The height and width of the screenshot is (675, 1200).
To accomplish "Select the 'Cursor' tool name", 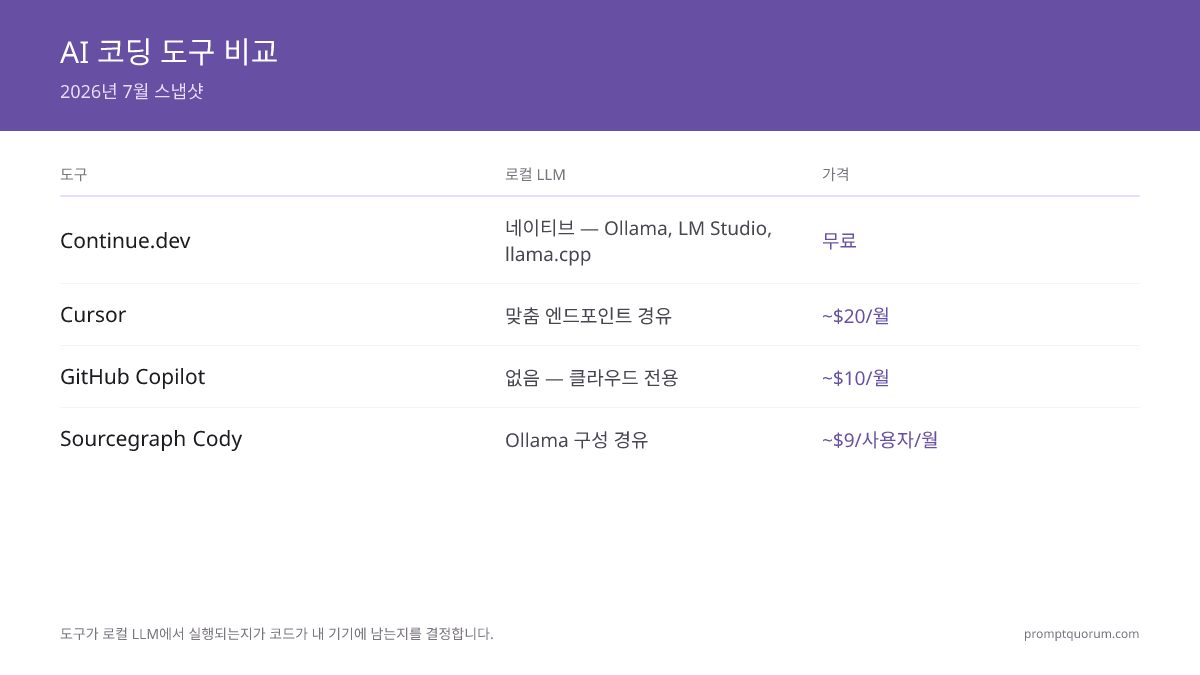I will [x=93, y=315].
